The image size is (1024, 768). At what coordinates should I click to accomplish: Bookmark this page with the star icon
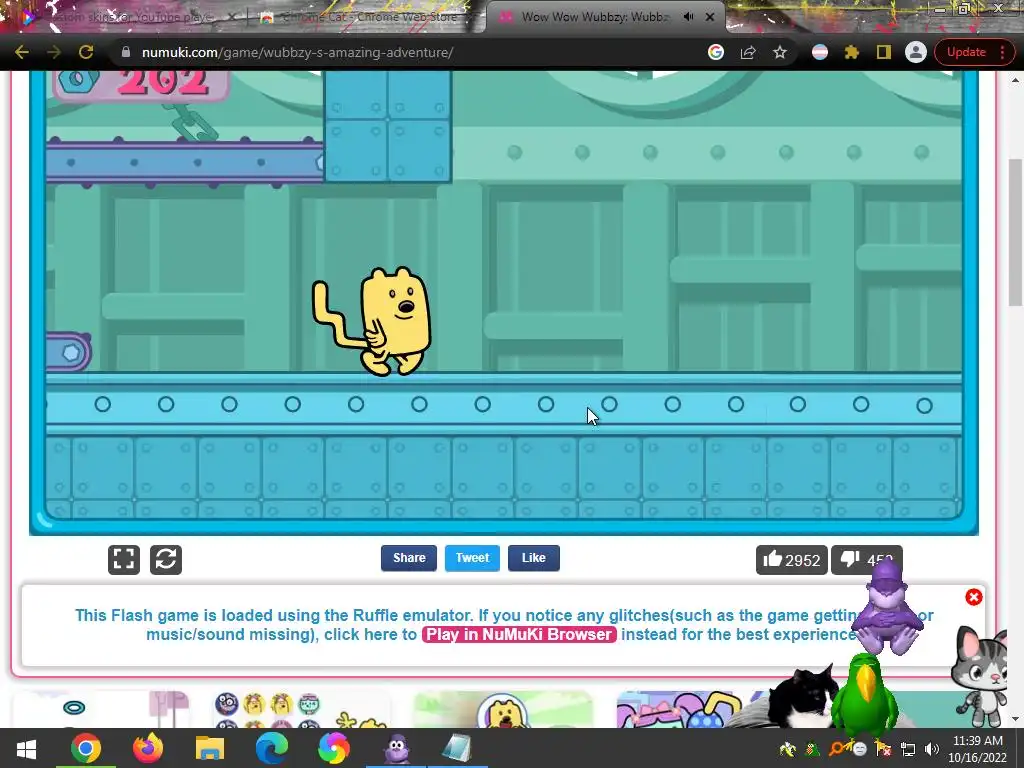[780, 52]
